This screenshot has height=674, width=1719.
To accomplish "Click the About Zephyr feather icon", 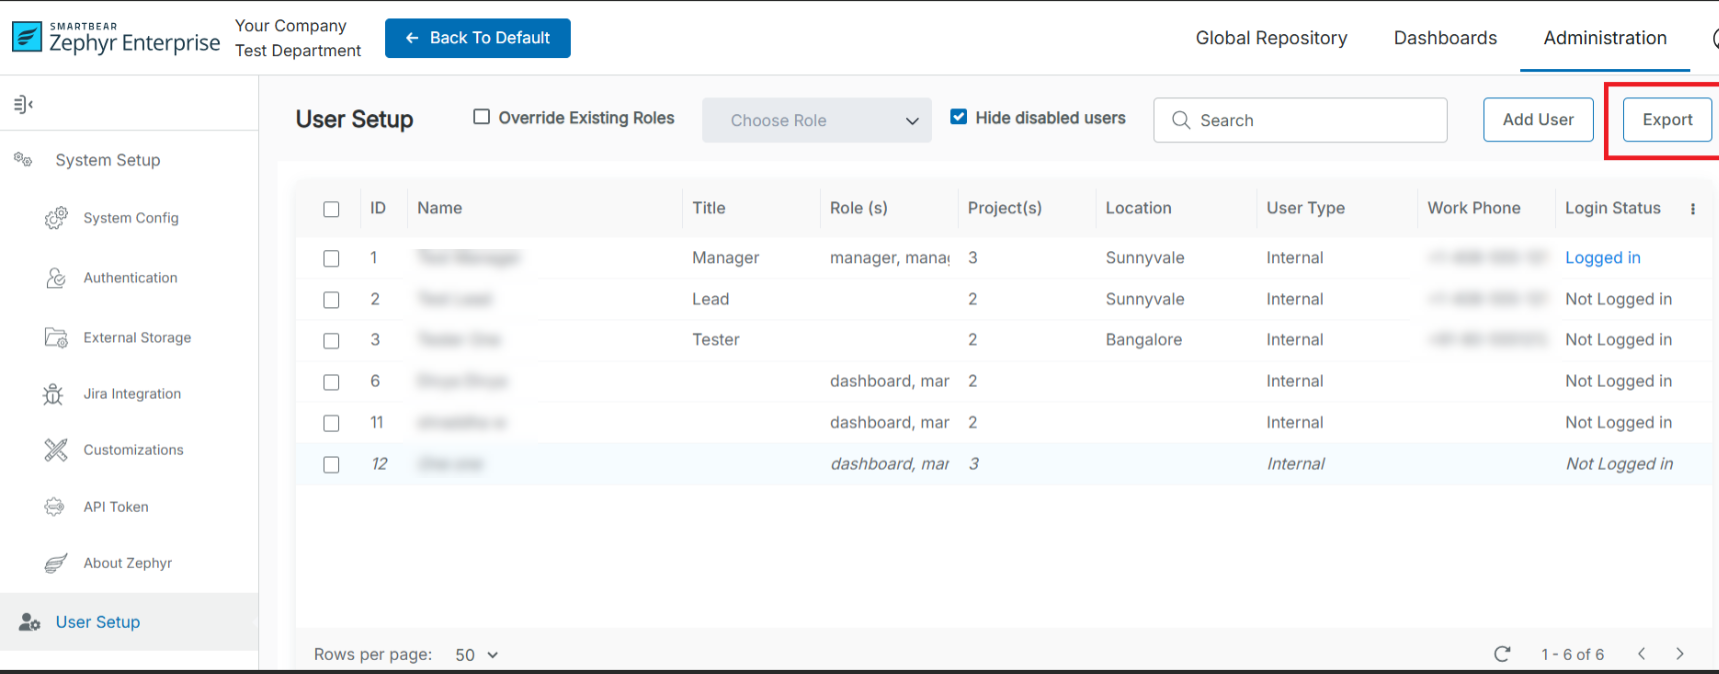I will pyautogui.click(x=56, y=563).
